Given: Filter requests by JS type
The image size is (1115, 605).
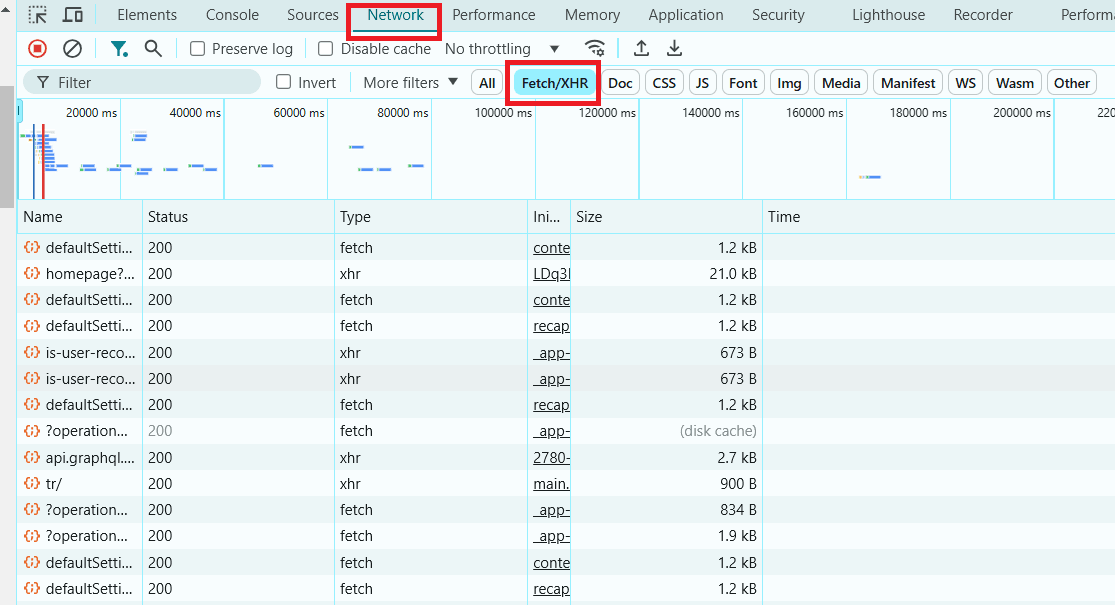Looking at the screenshot, I should pyautogui.click(x=703, y=82).
